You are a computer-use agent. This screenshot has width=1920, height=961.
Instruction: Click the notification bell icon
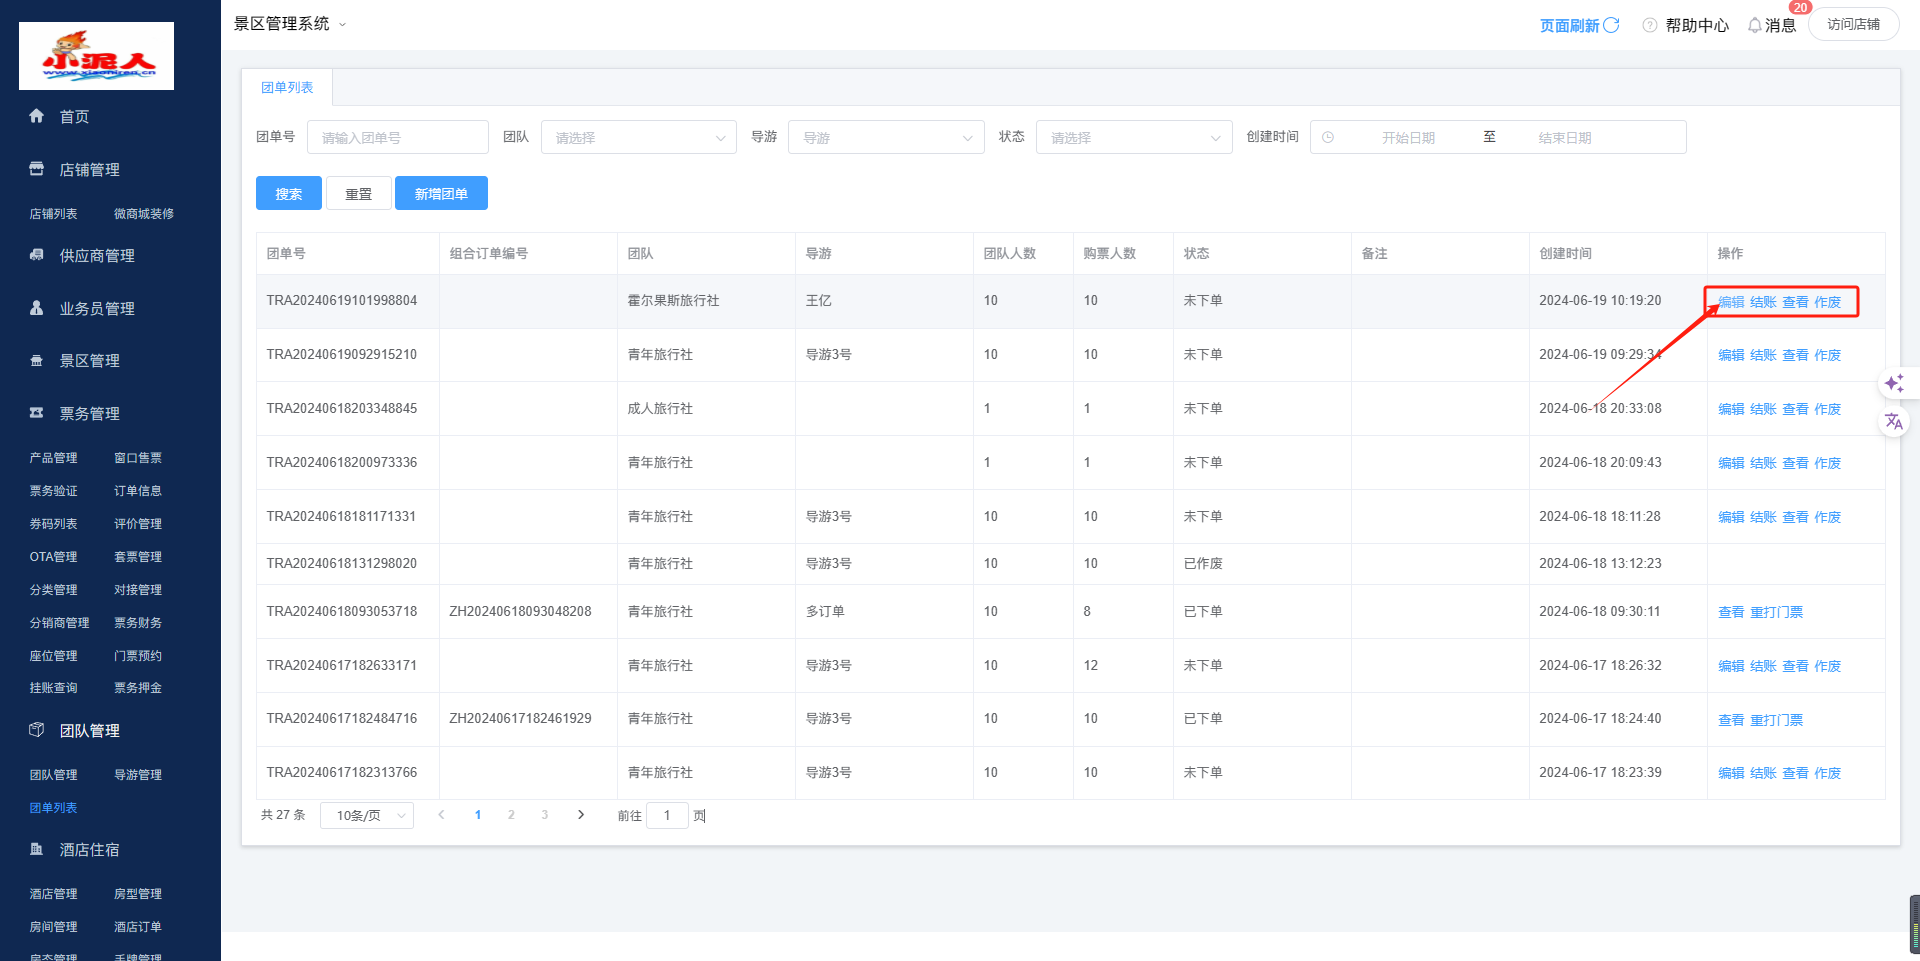point(1754,25)
